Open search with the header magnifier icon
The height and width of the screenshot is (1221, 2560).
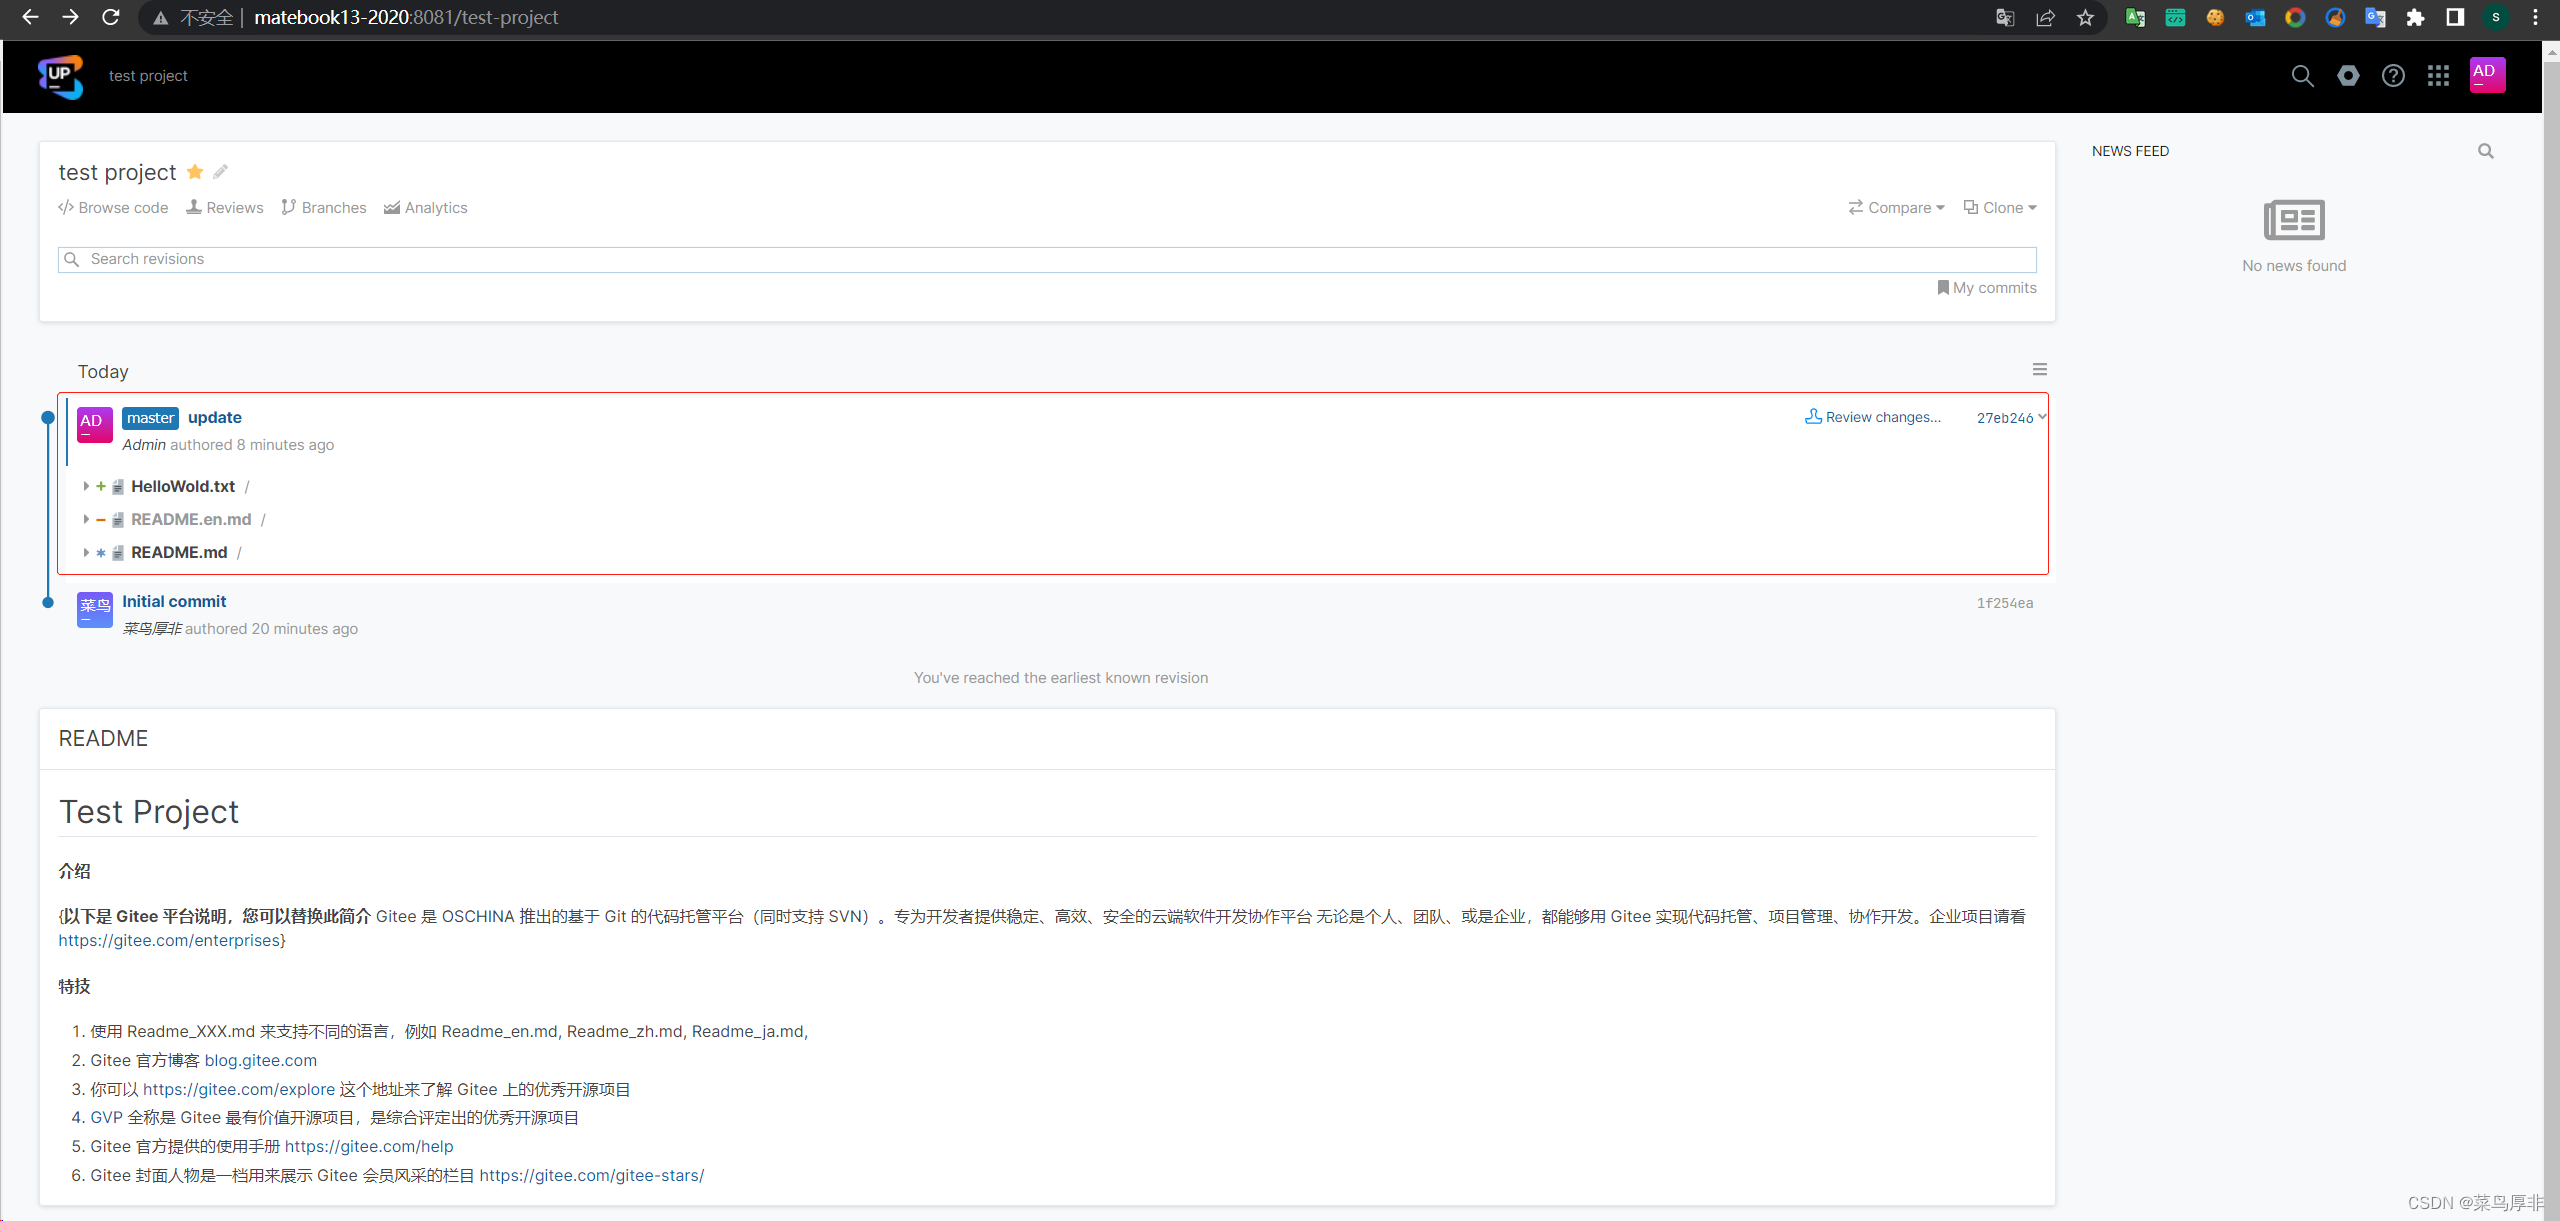(x=2302, y=76)
